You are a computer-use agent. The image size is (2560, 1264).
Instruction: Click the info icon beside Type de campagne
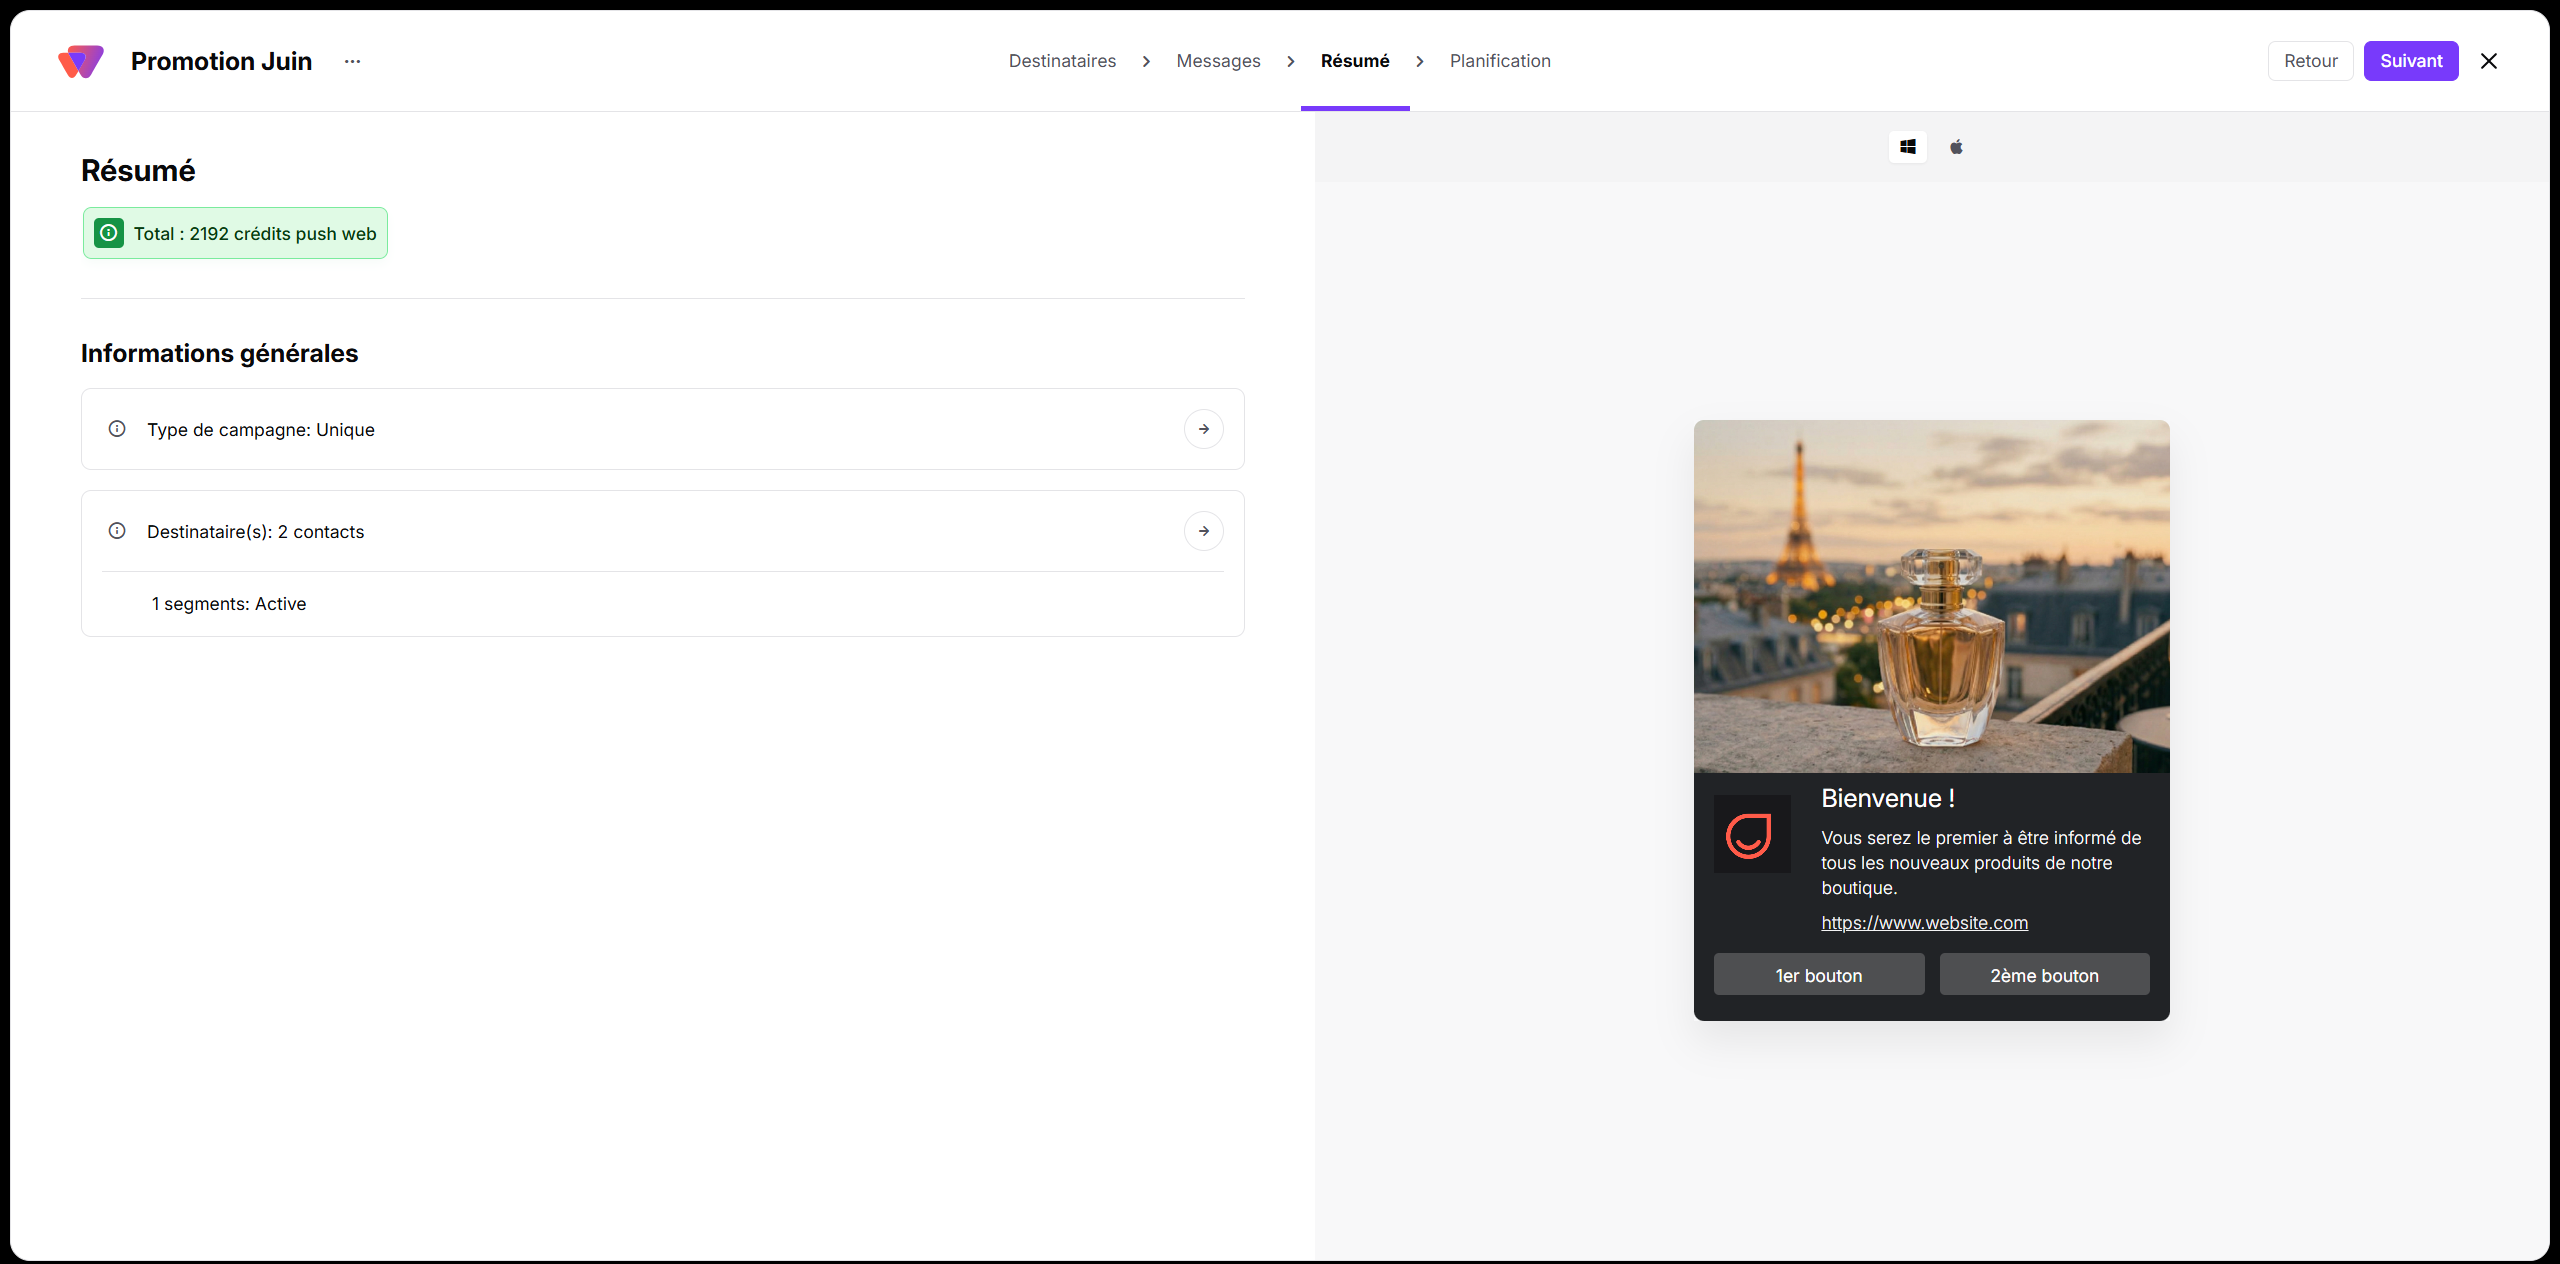pos(117,429)
